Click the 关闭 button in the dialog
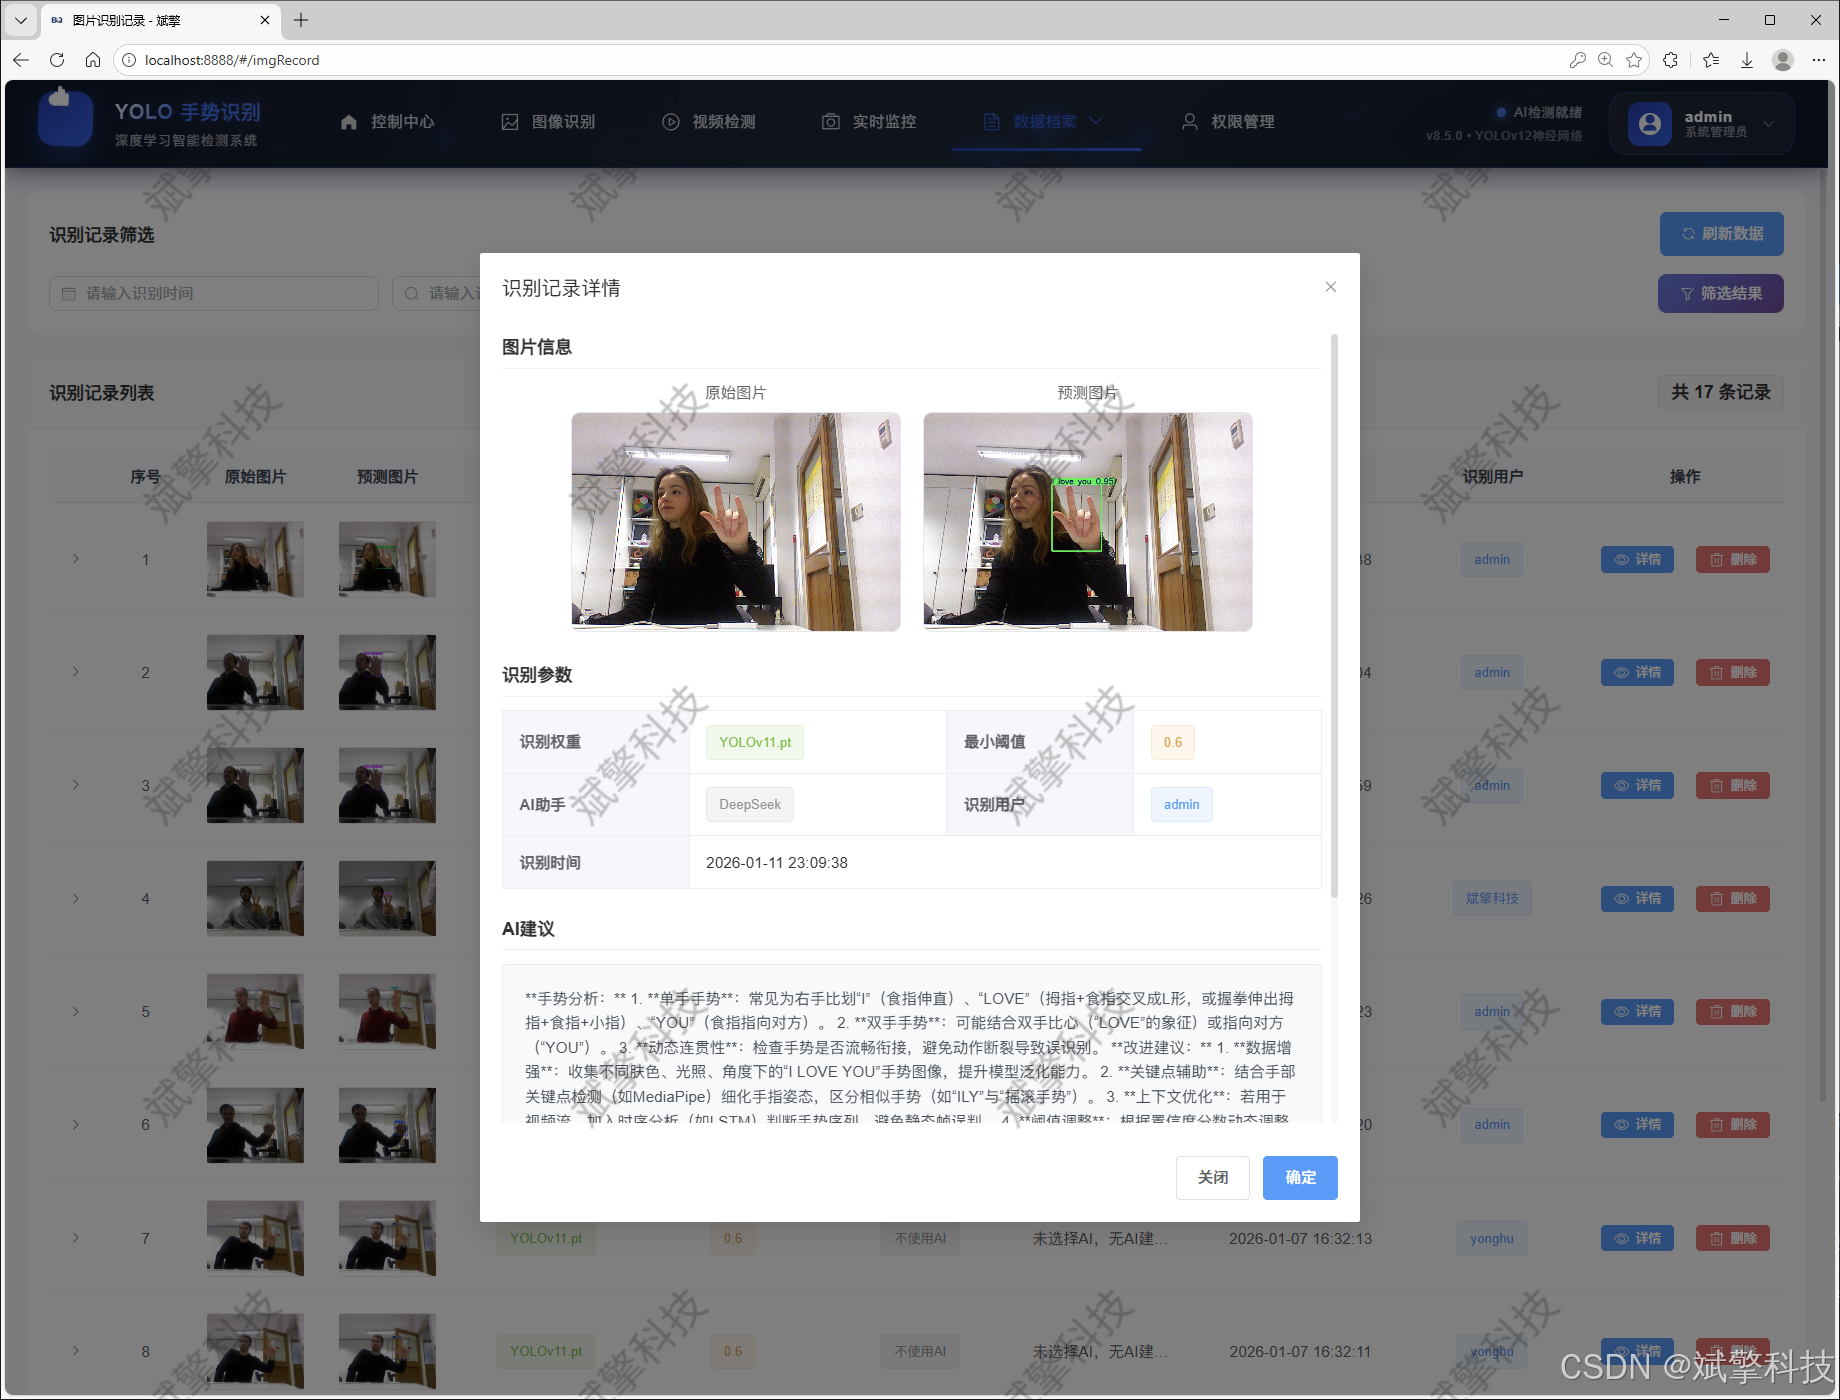Viewport: 1840px width, 1400px height. (x=1213, y=1177)
